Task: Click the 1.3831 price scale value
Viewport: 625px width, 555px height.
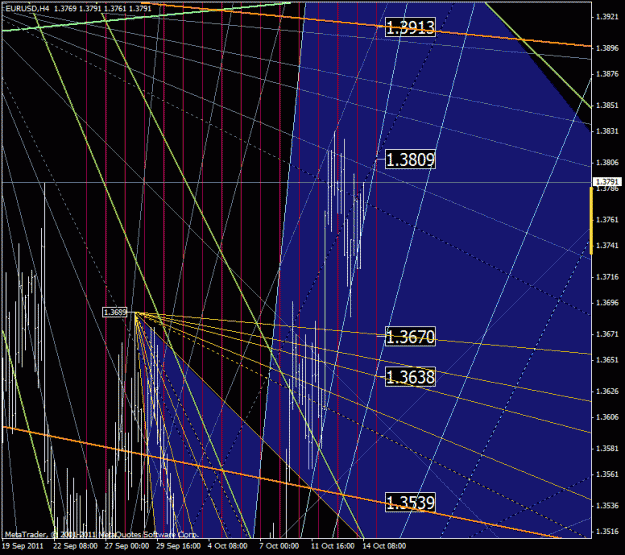Action: [607, 131]
